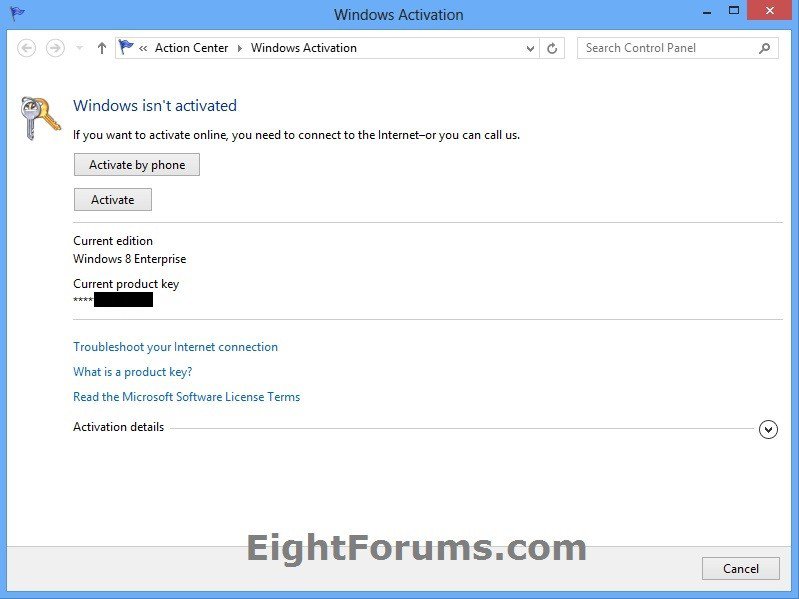Screen dimensions: 799x599
Task: Go up one level with the up arrow
Action: pyautogui.click(x=102, y=48)
